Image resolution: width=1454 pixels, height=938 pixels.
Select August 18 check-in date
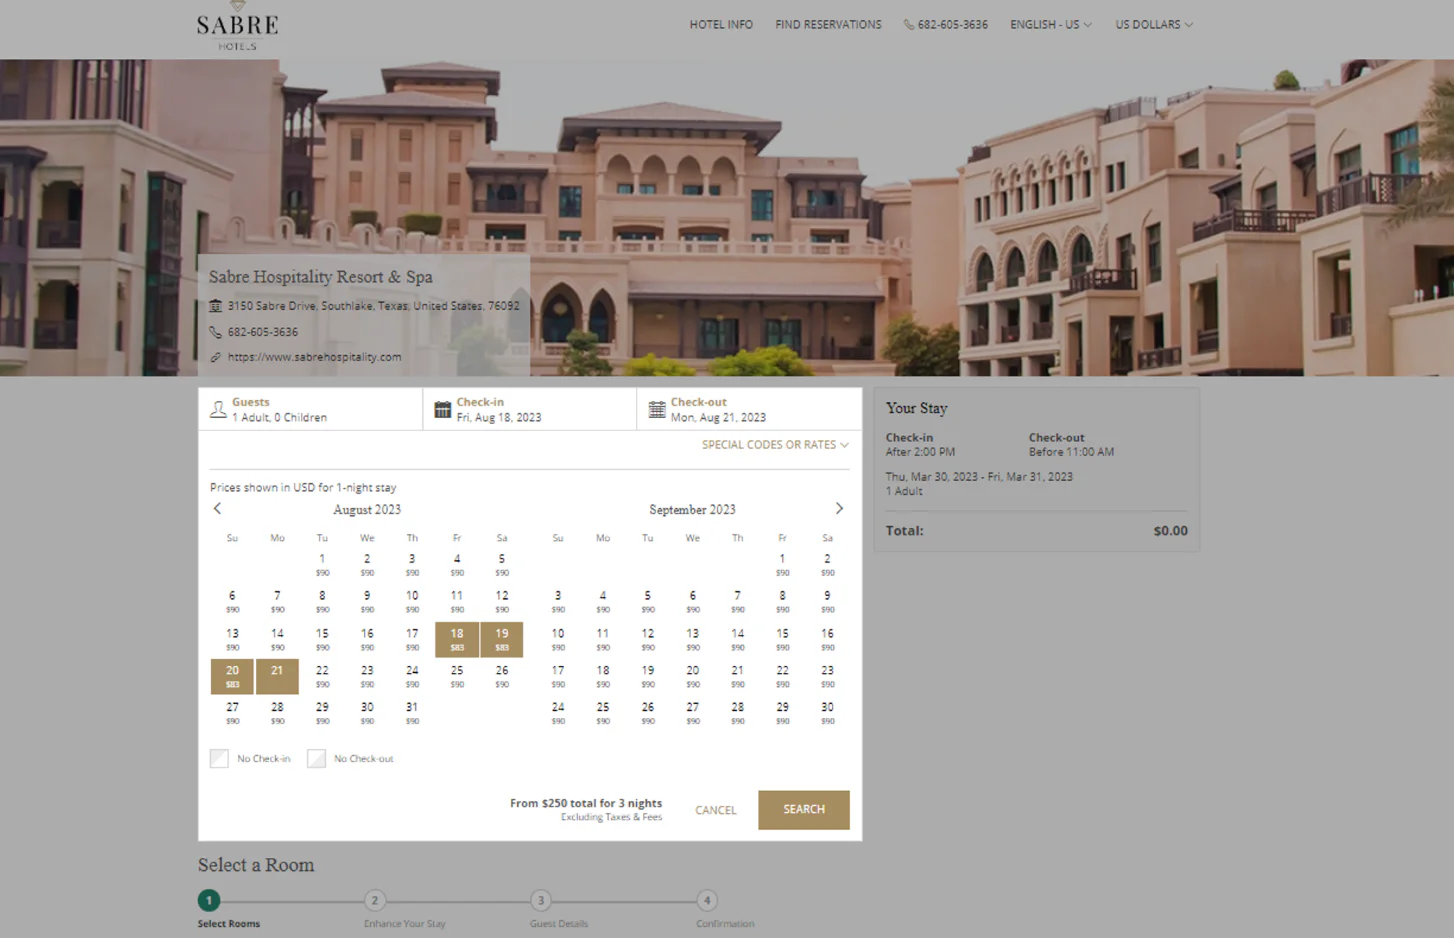456,640
